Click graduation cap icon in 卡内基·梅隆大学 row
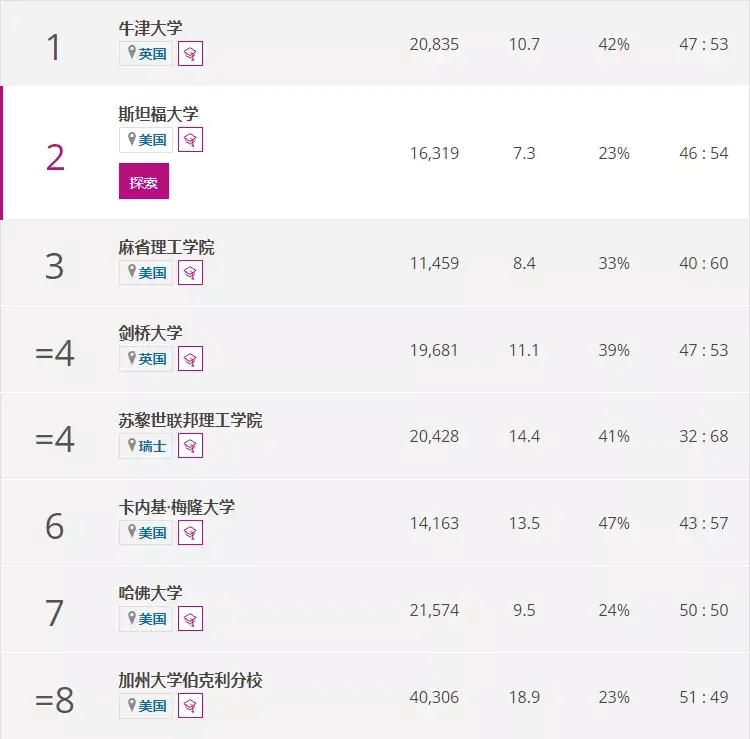The height and width of the screenshot is (739, 750). pos(190,532)
